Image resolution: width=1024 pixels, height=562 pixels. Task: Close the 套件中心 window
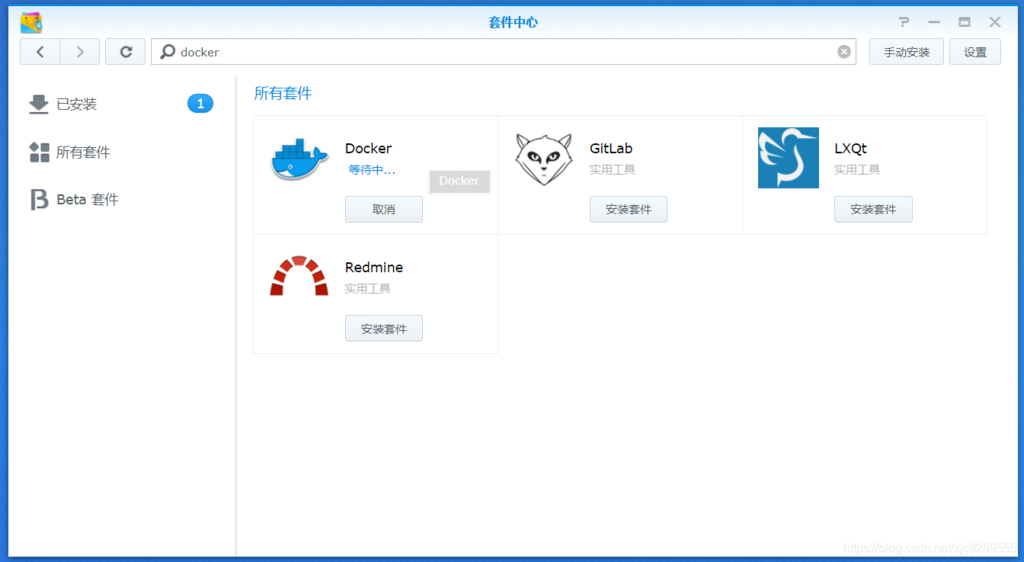pos(995,22)
